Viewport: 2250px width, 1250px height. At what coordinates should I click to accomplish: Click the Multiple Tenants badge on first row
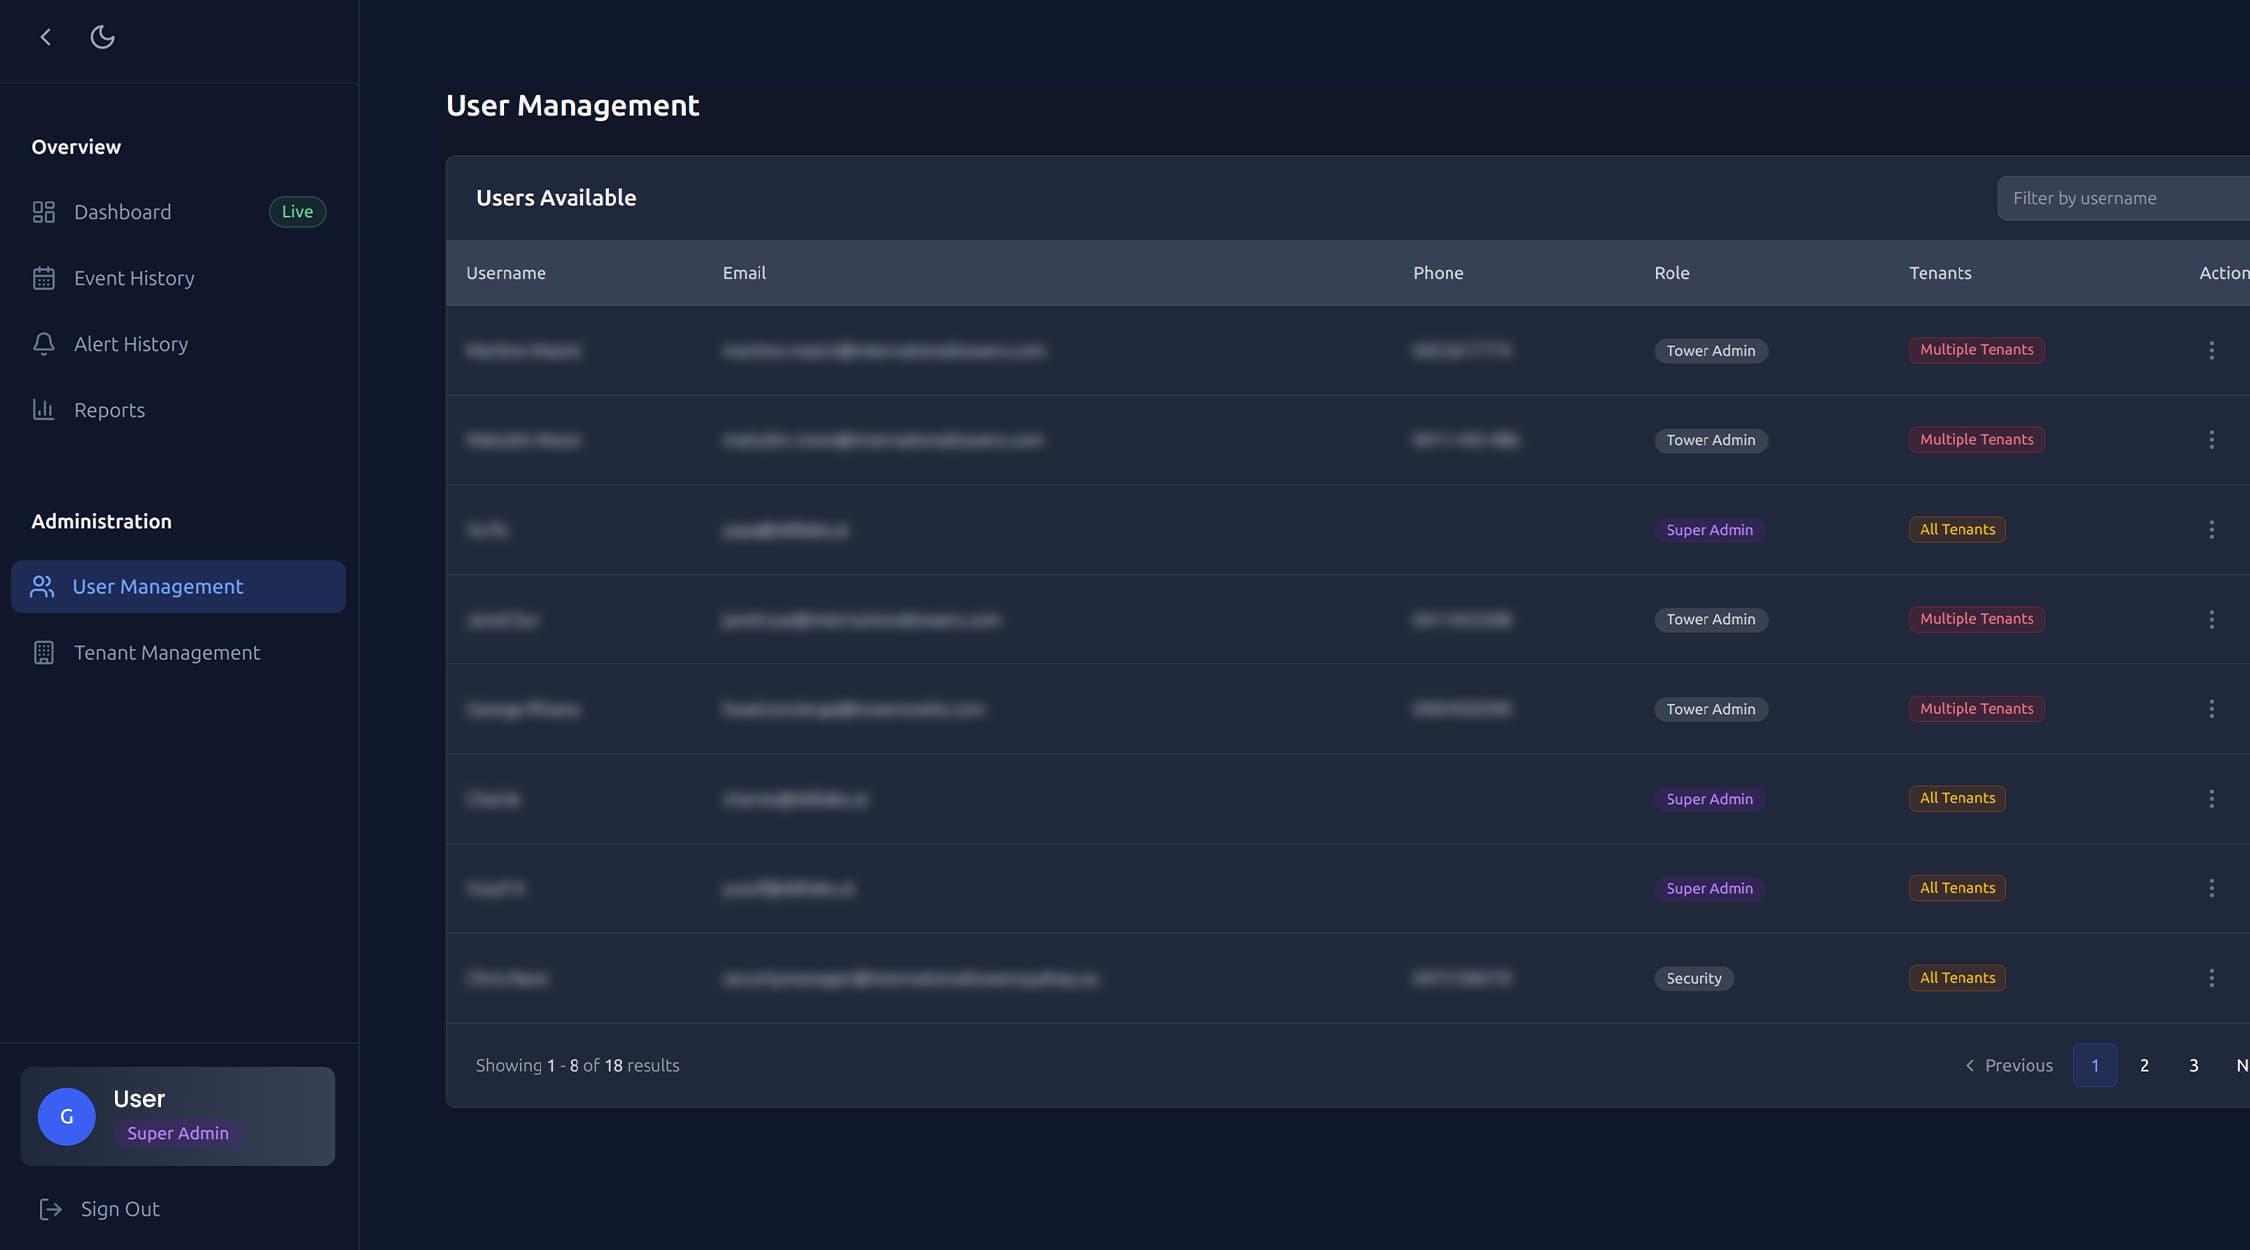click(x=1976, y=350)
